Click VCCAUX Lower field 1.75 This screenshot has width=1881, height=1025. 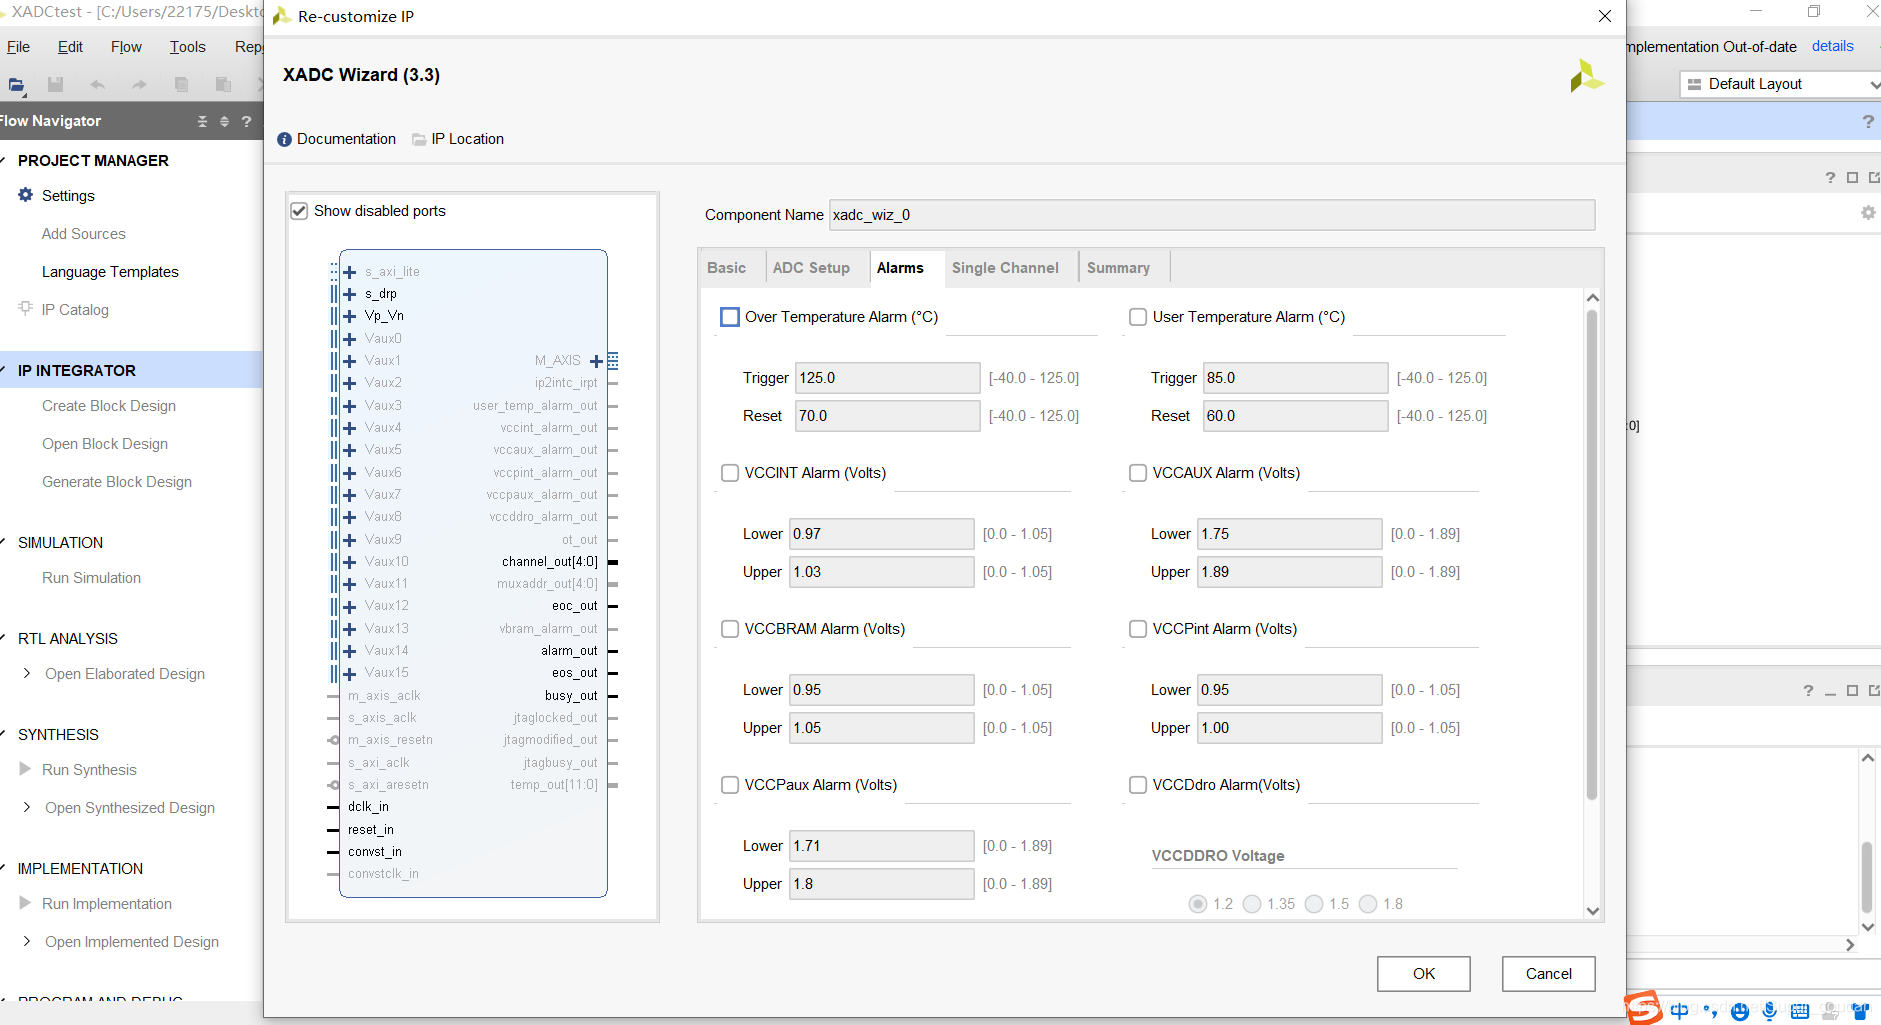pos(1290,534)
